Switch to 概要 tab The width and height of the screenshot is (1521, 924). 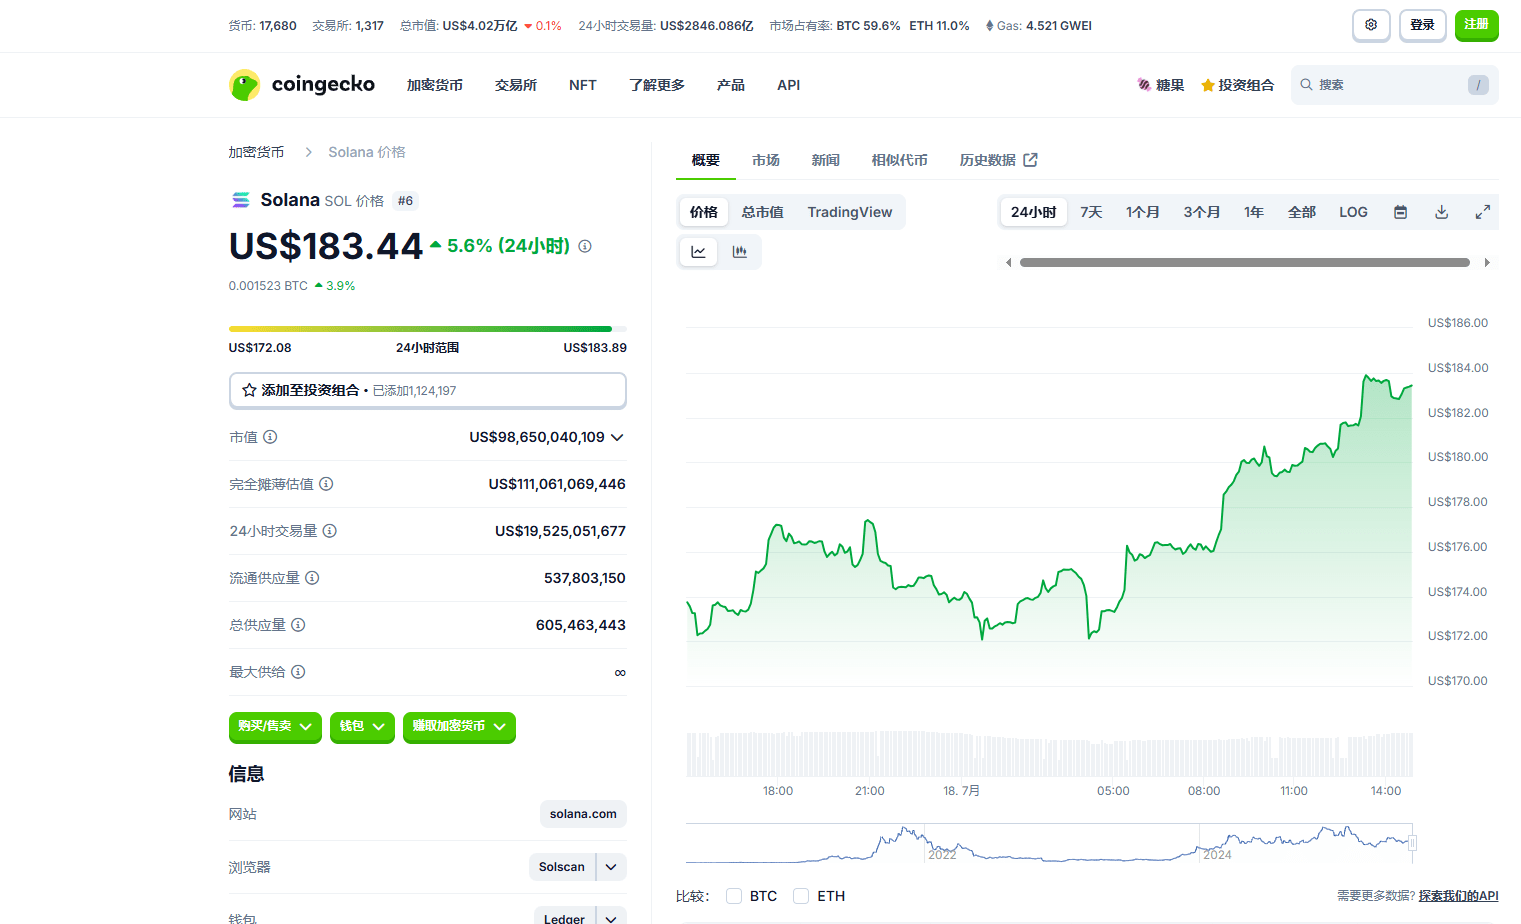click(x=706, y=160)
